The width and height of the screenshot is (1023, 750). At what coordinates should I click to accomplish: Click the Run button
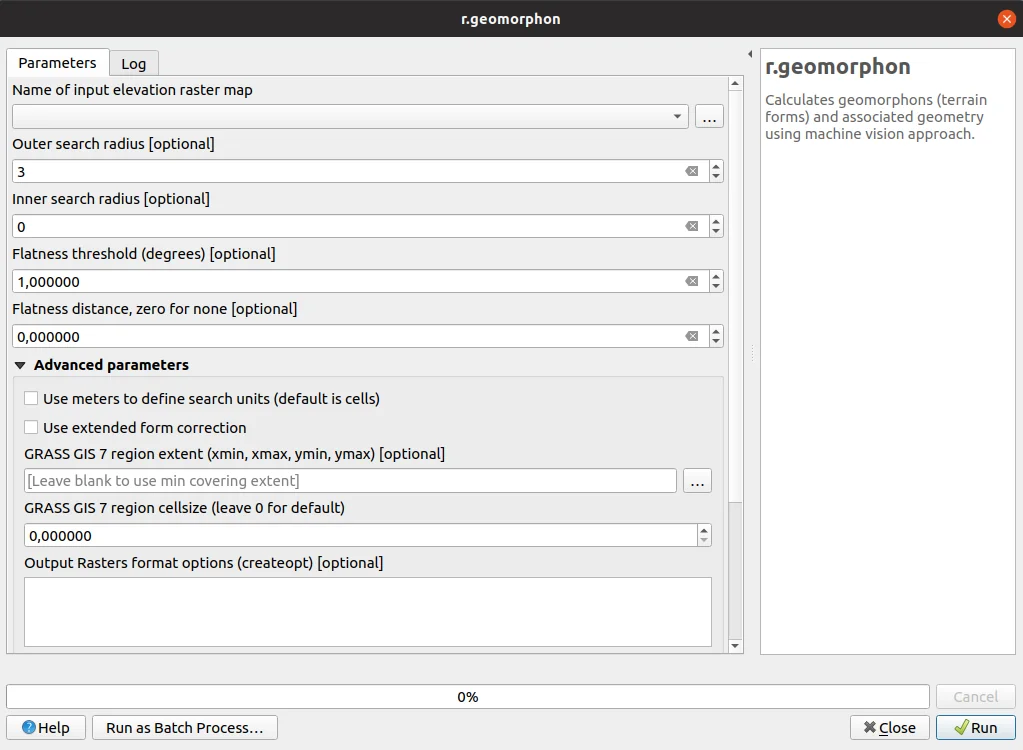[x=975, y=728]
